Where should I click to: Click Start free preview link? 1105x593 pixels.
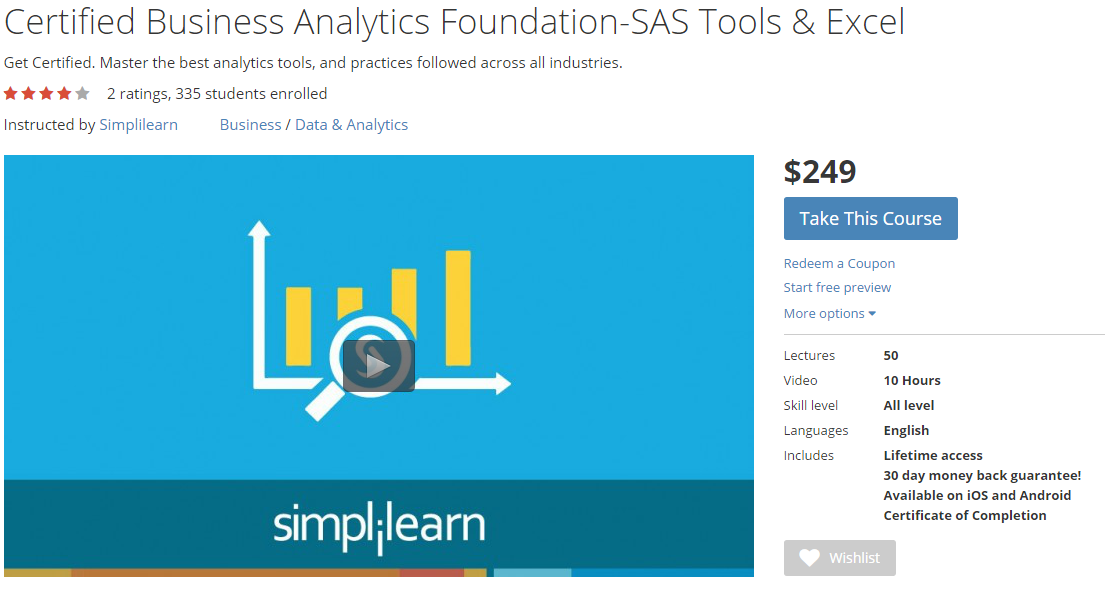point(837,288)
